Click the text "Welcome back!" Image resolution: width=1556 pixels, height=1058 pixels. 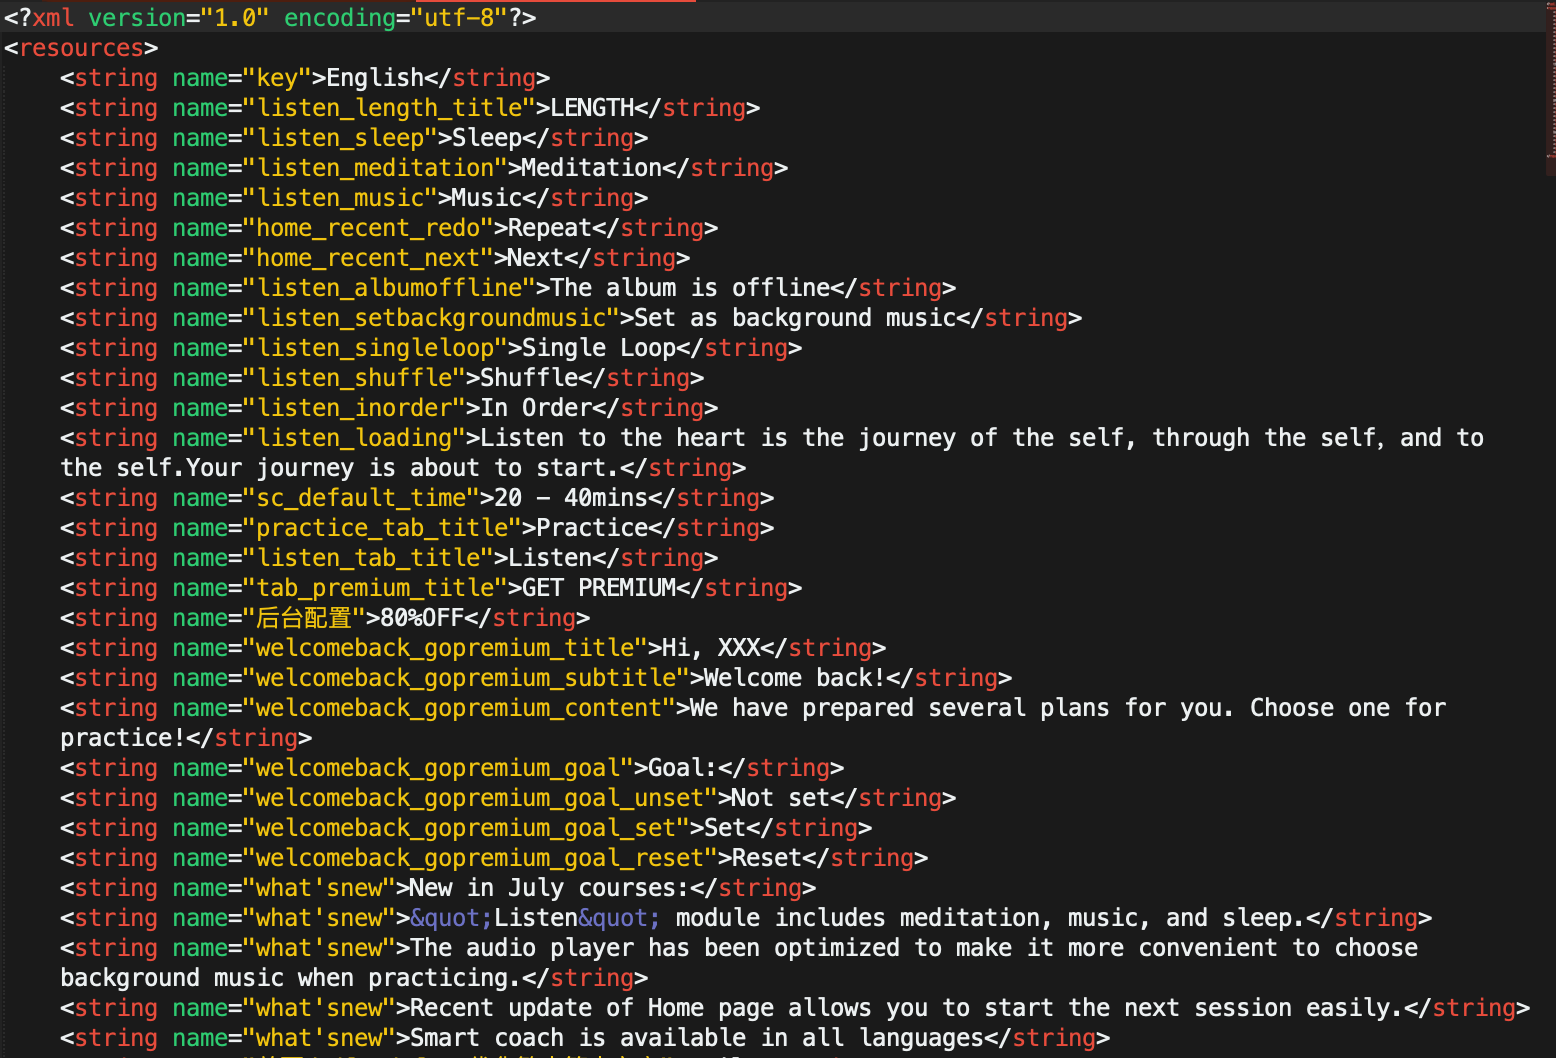795,678
